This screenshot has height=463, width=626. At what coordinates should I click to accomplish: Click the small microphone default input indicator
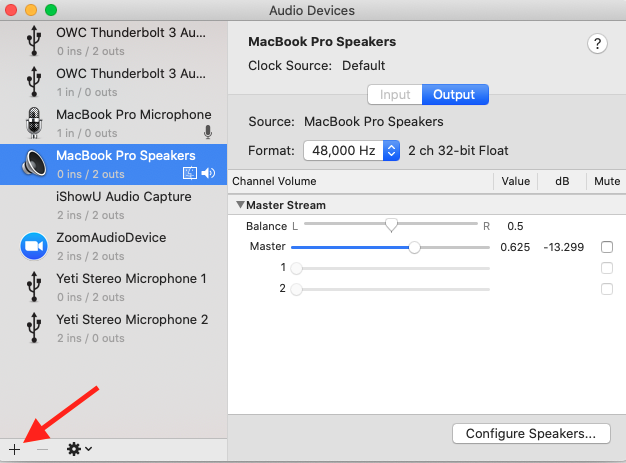coord(208,132)
